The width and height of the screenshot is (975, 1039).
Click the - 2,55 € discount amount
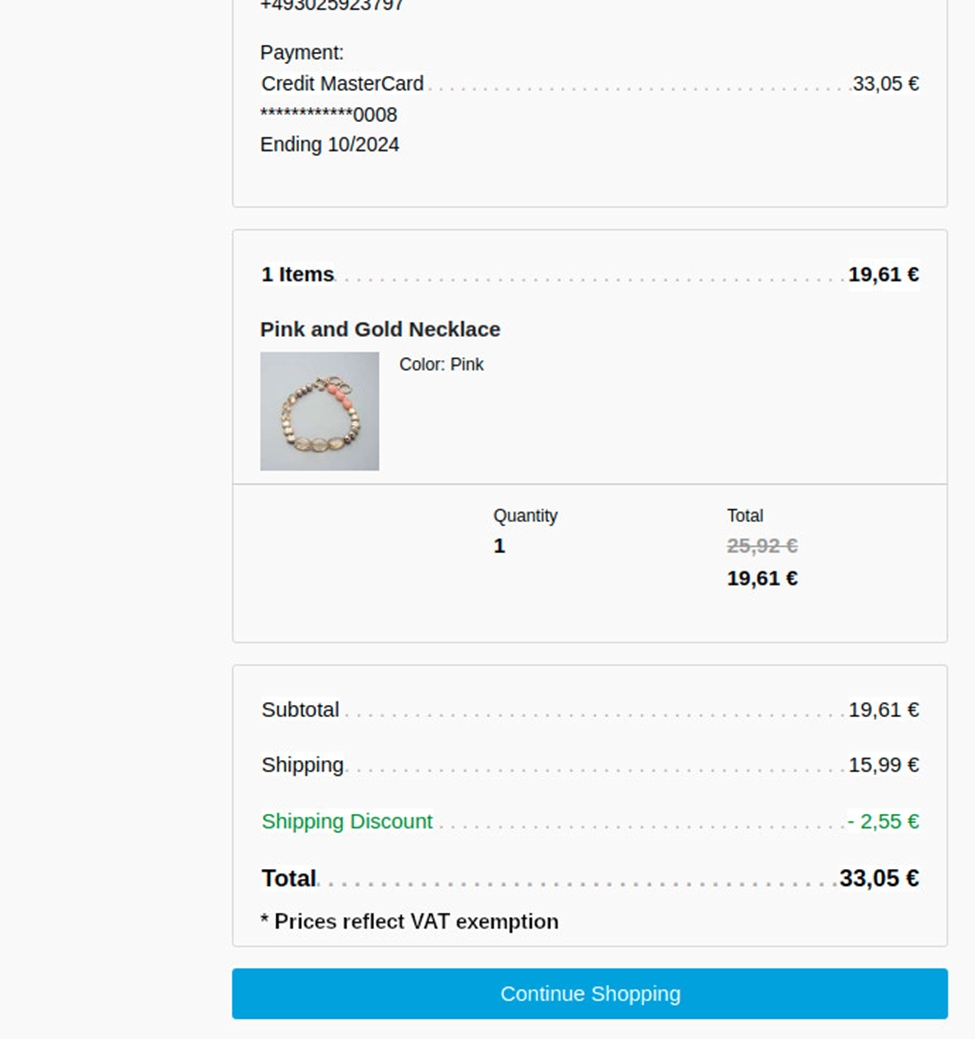tap(883, 821)
